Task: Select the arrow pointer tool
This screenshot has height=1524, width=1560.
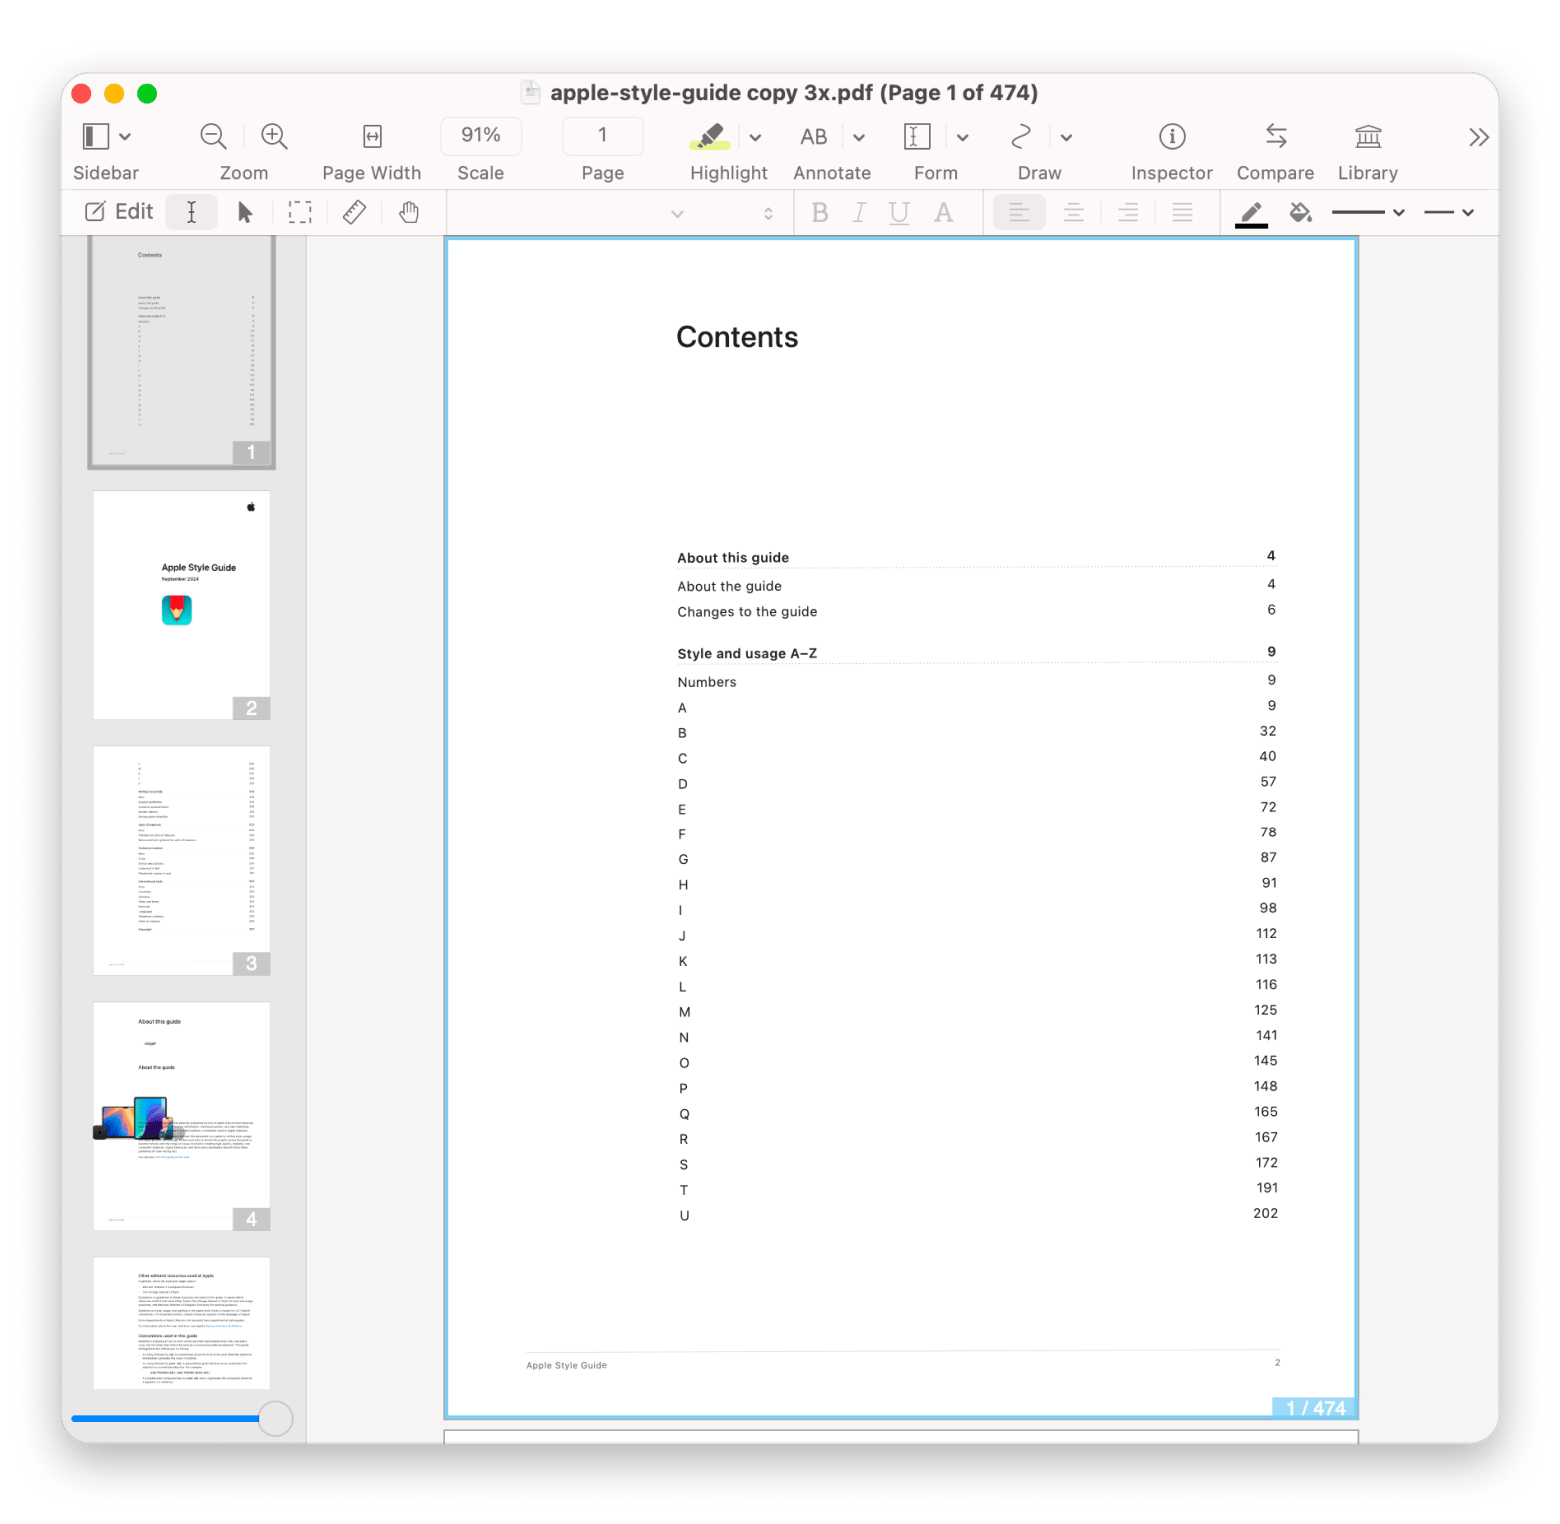Action: [x=245, y=212]
